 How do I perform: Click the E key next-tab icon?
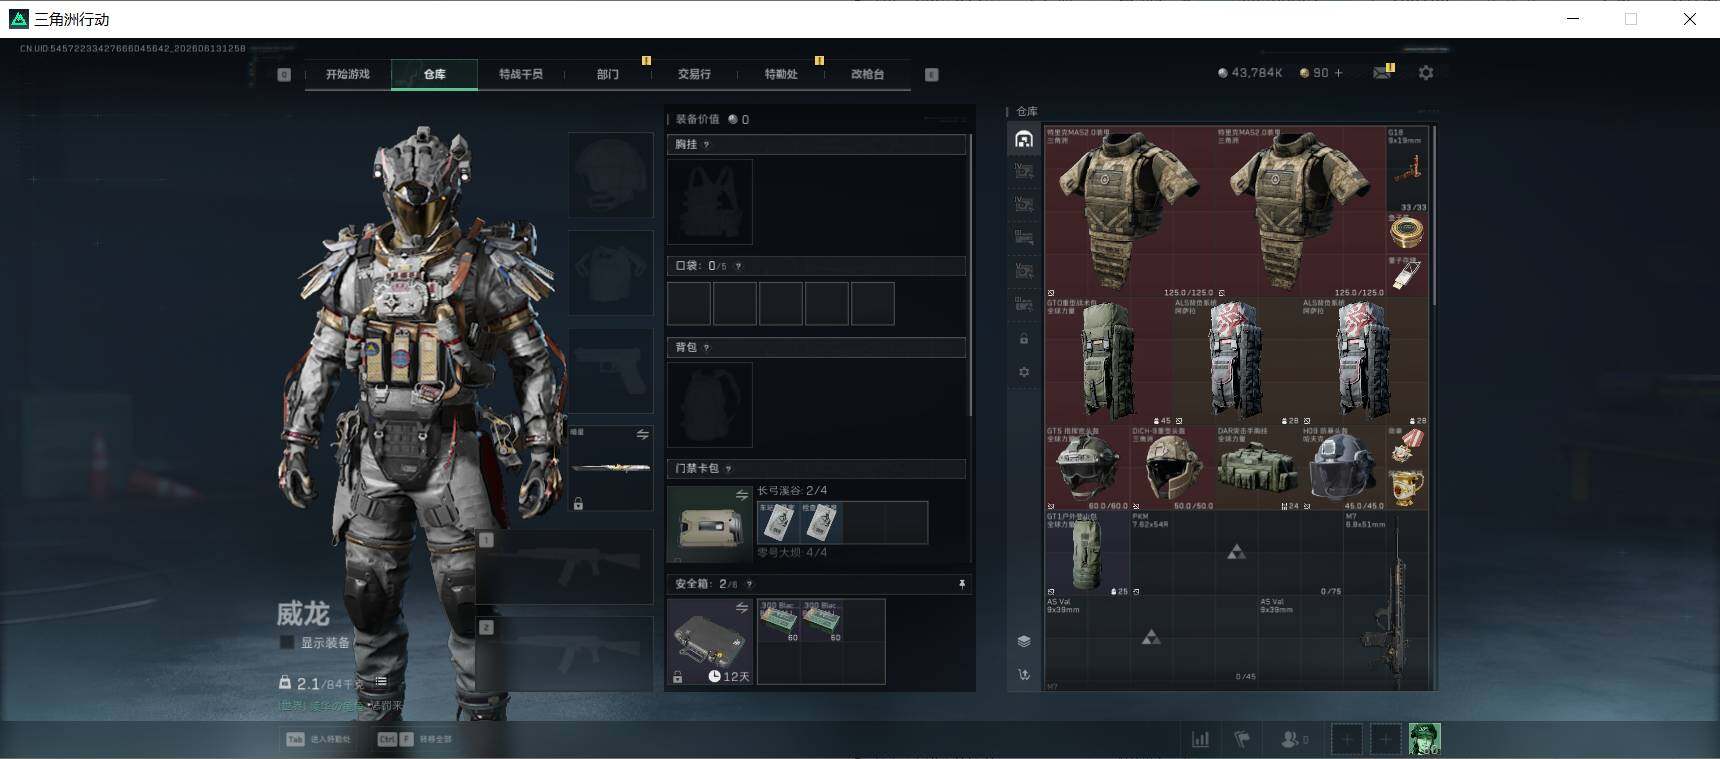(931, 74)
